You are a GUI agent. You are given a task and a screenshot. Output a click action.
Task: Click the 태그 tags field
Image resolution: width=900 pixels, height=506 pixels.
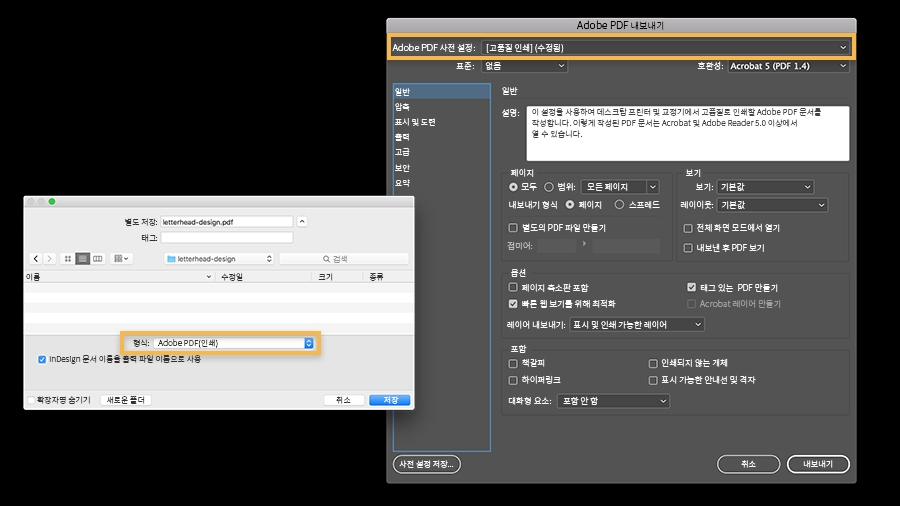click(227, 238)
